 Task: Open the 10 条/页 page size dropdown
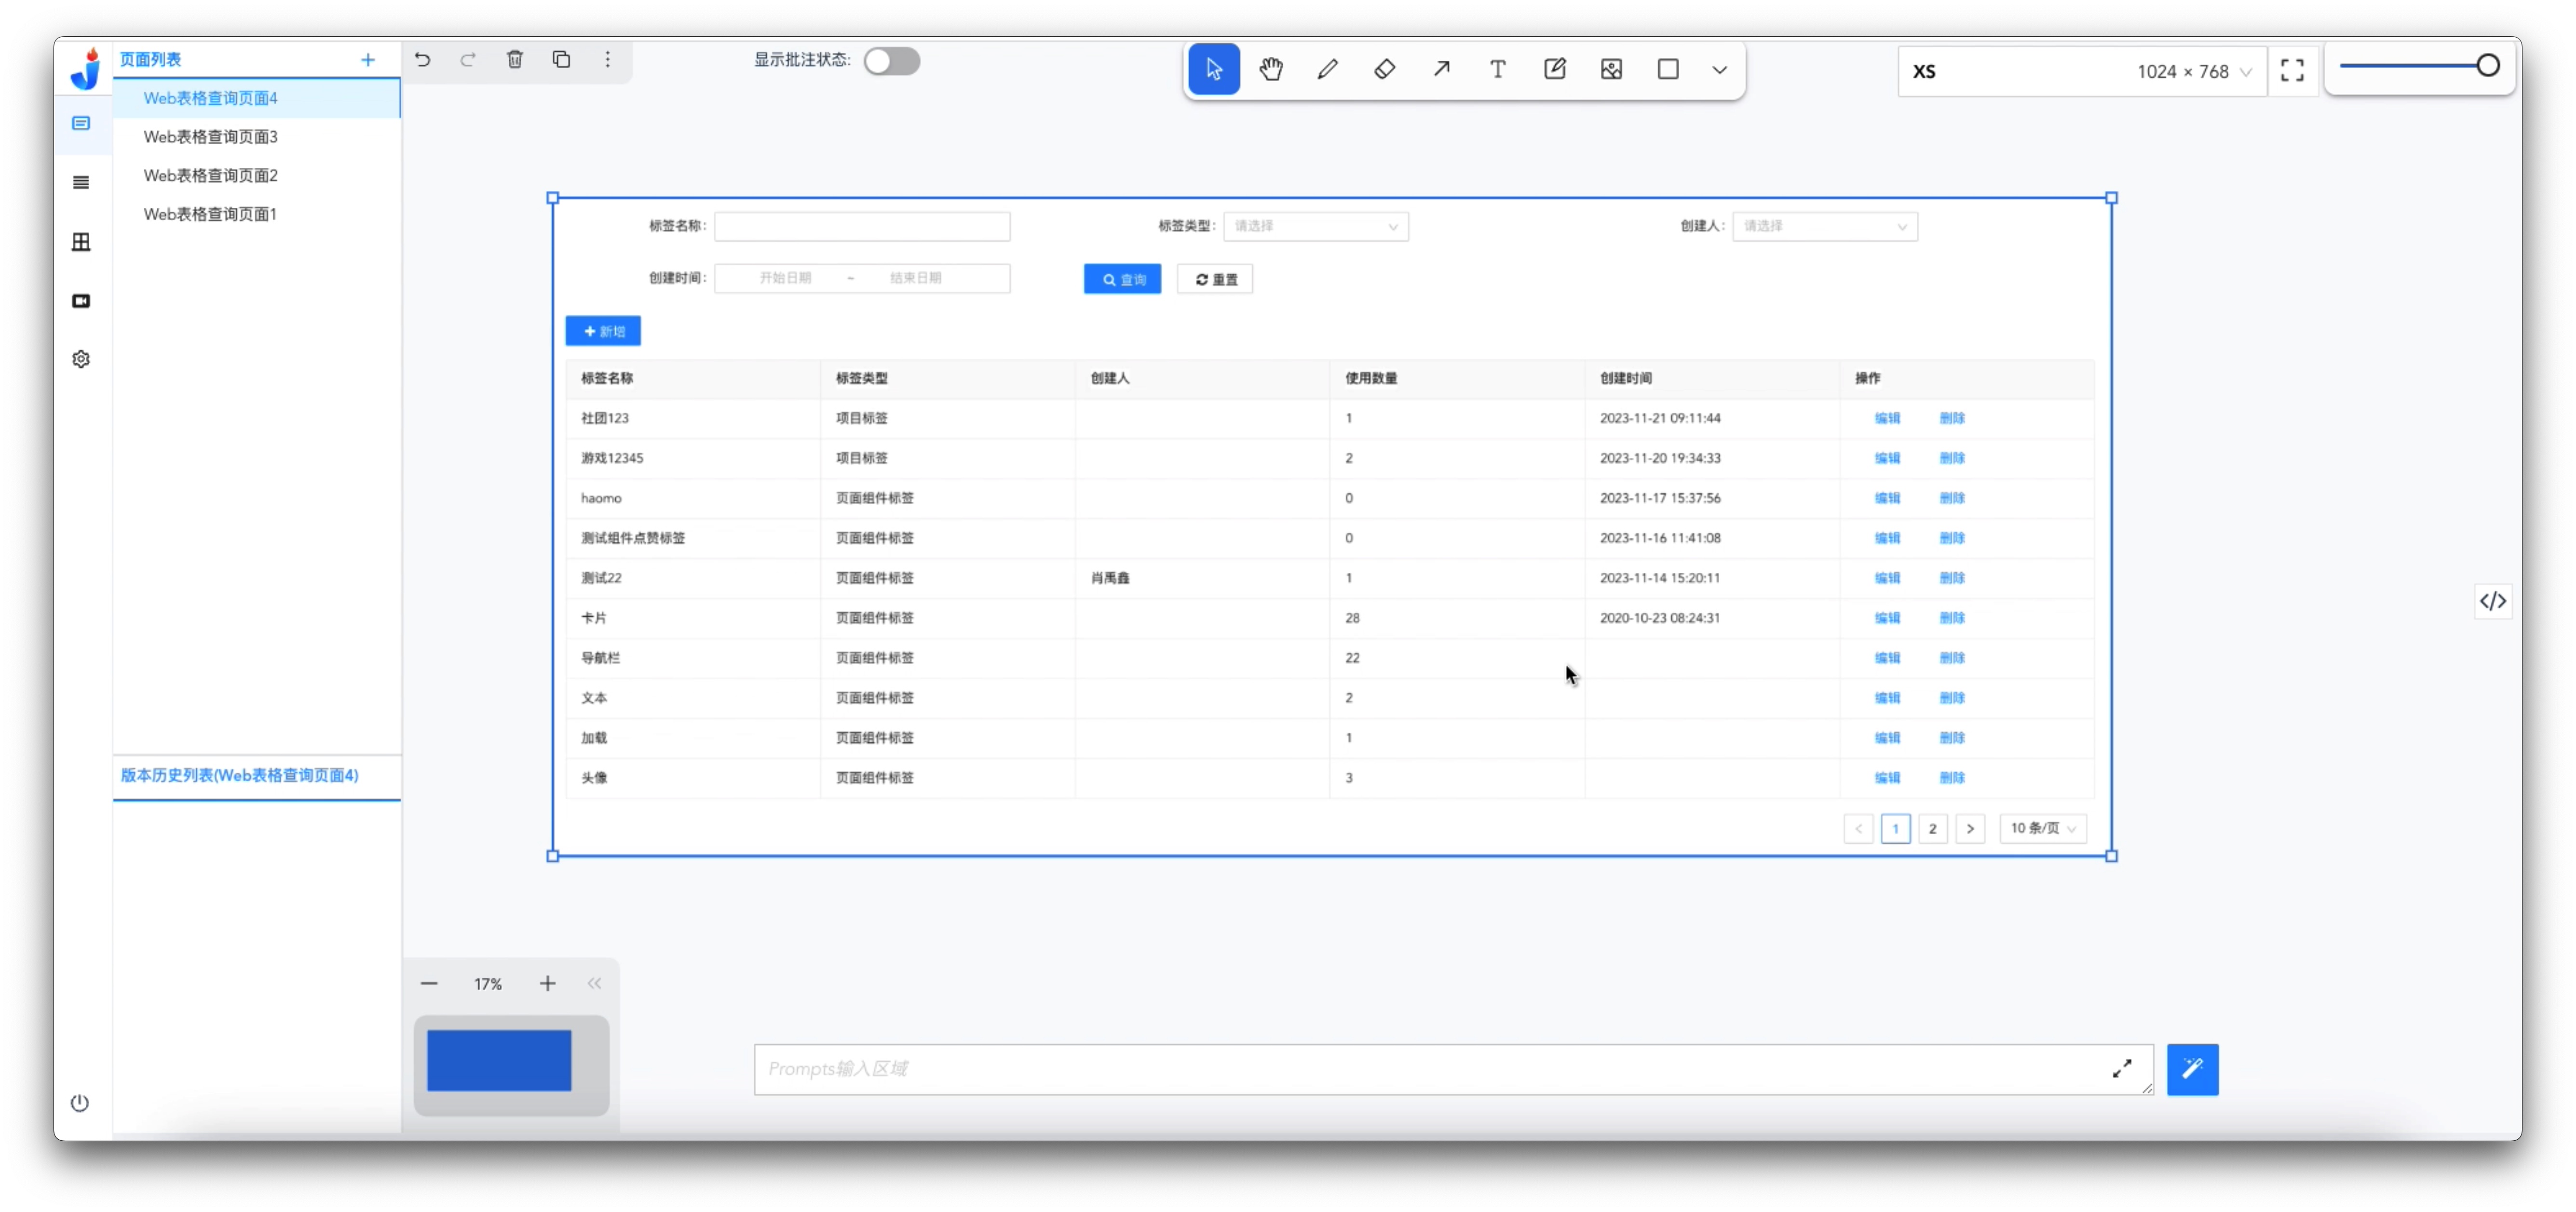(x=2042, y=828)
